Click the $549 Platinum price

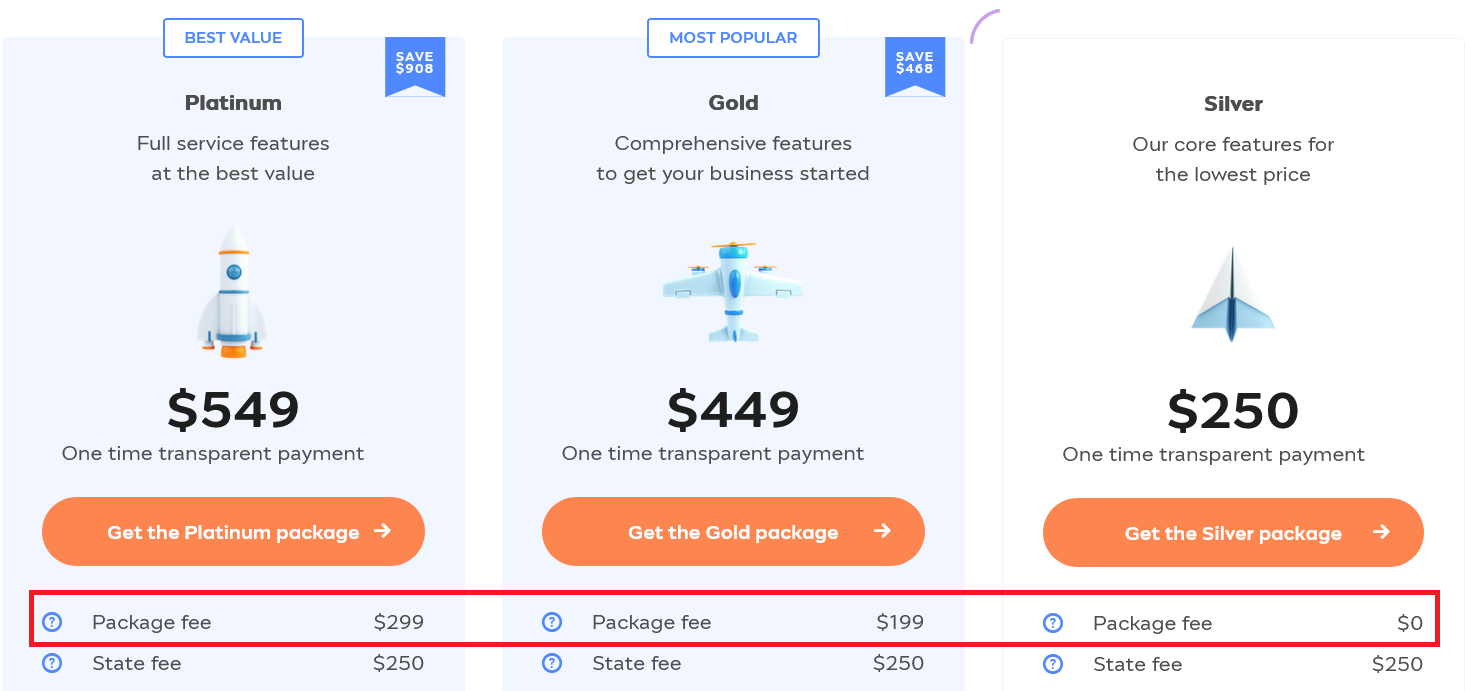coord(233,409)
